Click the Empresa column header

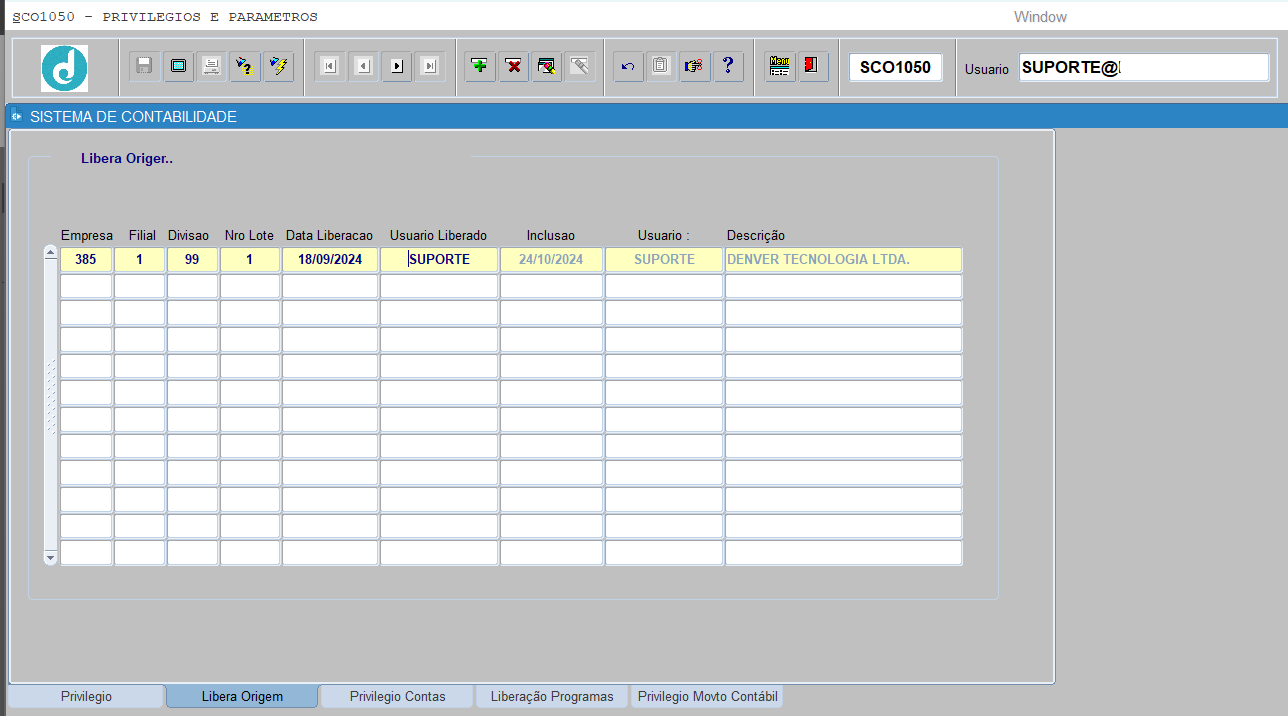(x=87, y=236)
